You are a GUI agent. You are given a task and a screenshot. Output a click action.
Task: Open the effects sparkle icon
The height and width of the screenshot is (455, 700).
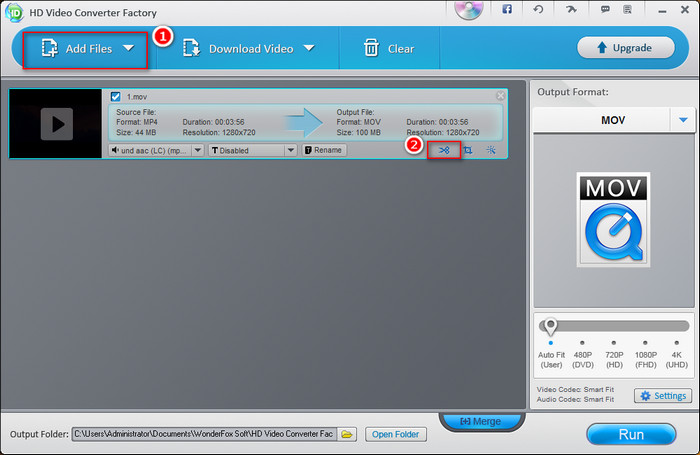pos(491,150)
